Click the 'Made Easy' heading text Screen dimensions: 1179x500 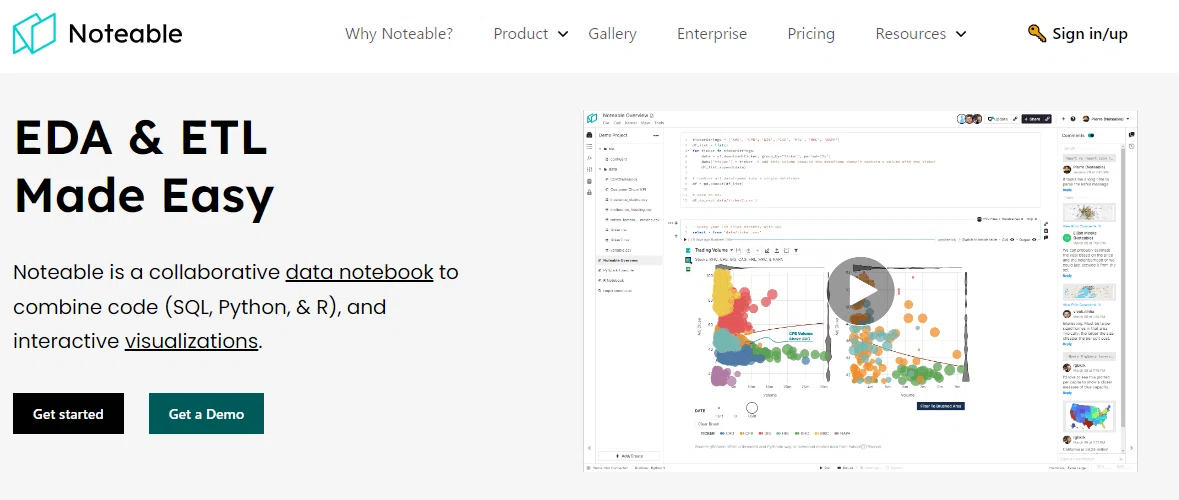click(x=144, y=196)
